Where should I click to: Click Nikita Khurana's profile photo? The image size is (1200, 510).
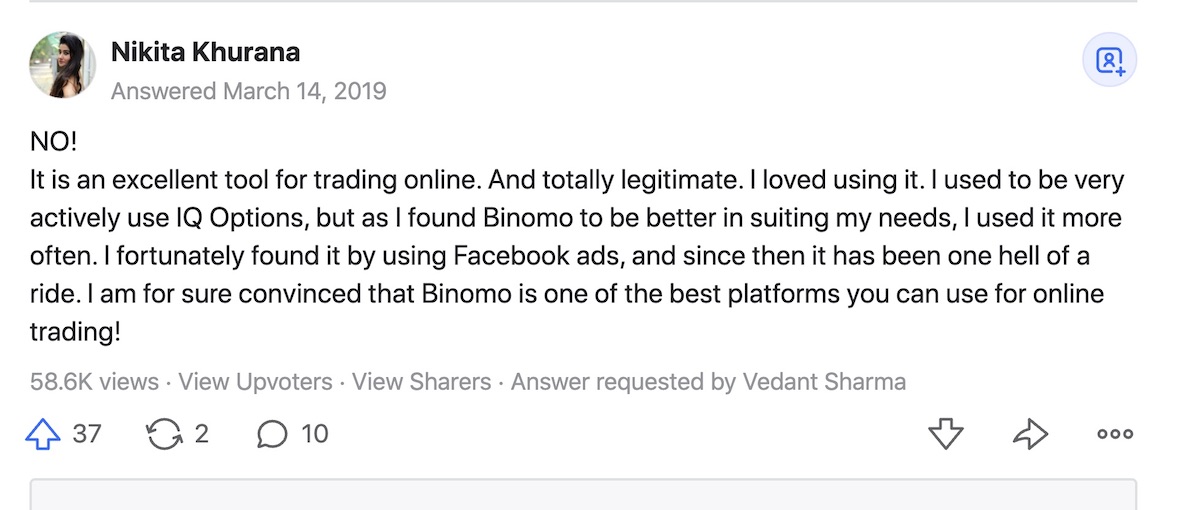[63, 64]
